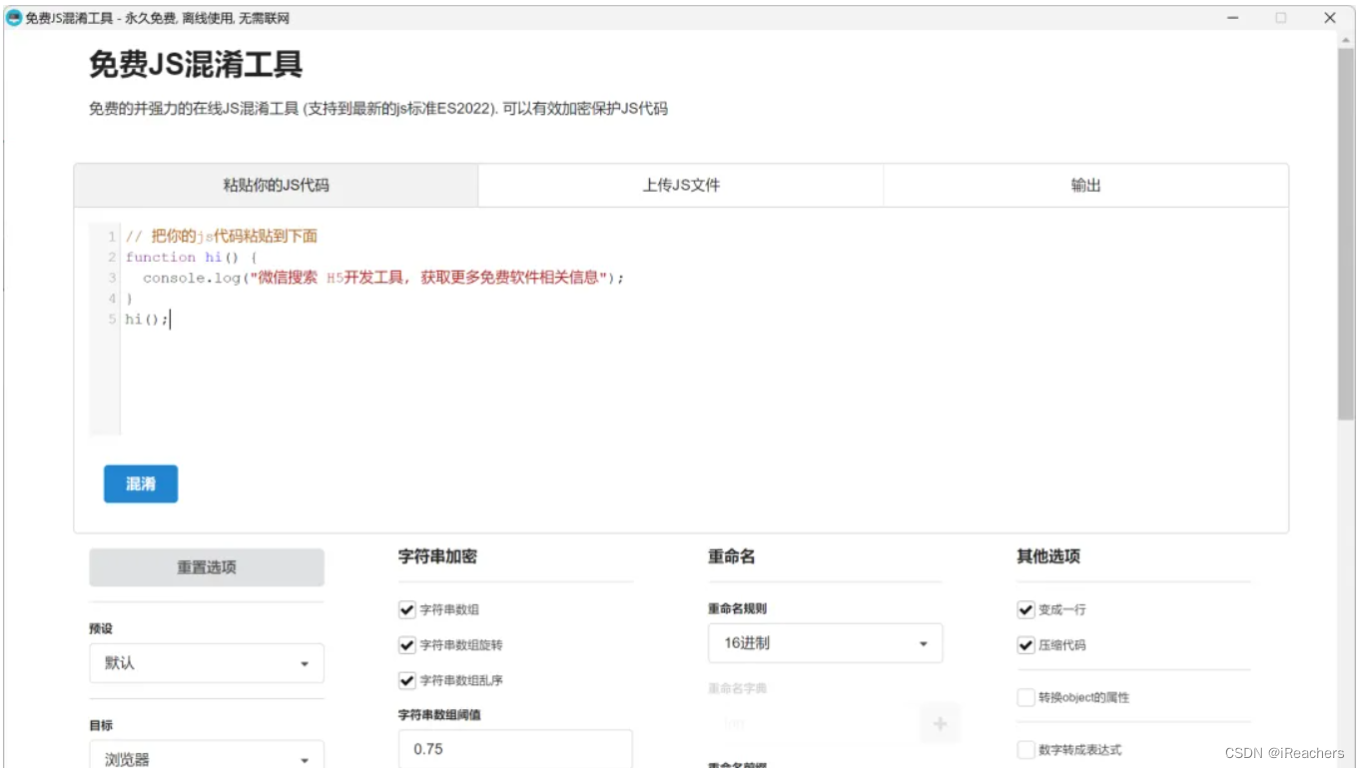Click the hi(); code line
The height and width of the screenshot is (768, 1360).
tap(147, 320)
